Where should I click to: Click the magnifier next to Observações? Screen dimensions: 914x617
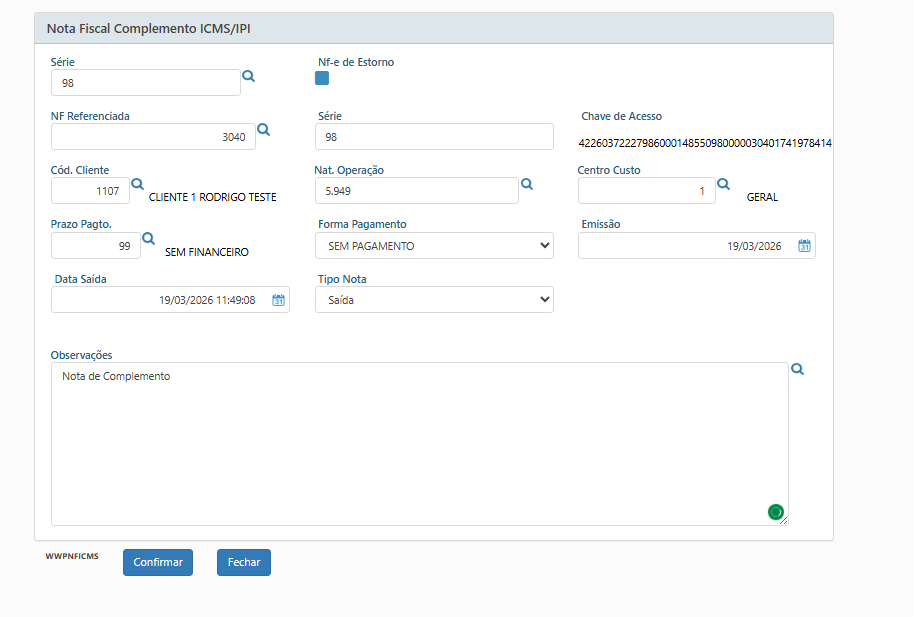pyautogui.click(x=797, y=369)
